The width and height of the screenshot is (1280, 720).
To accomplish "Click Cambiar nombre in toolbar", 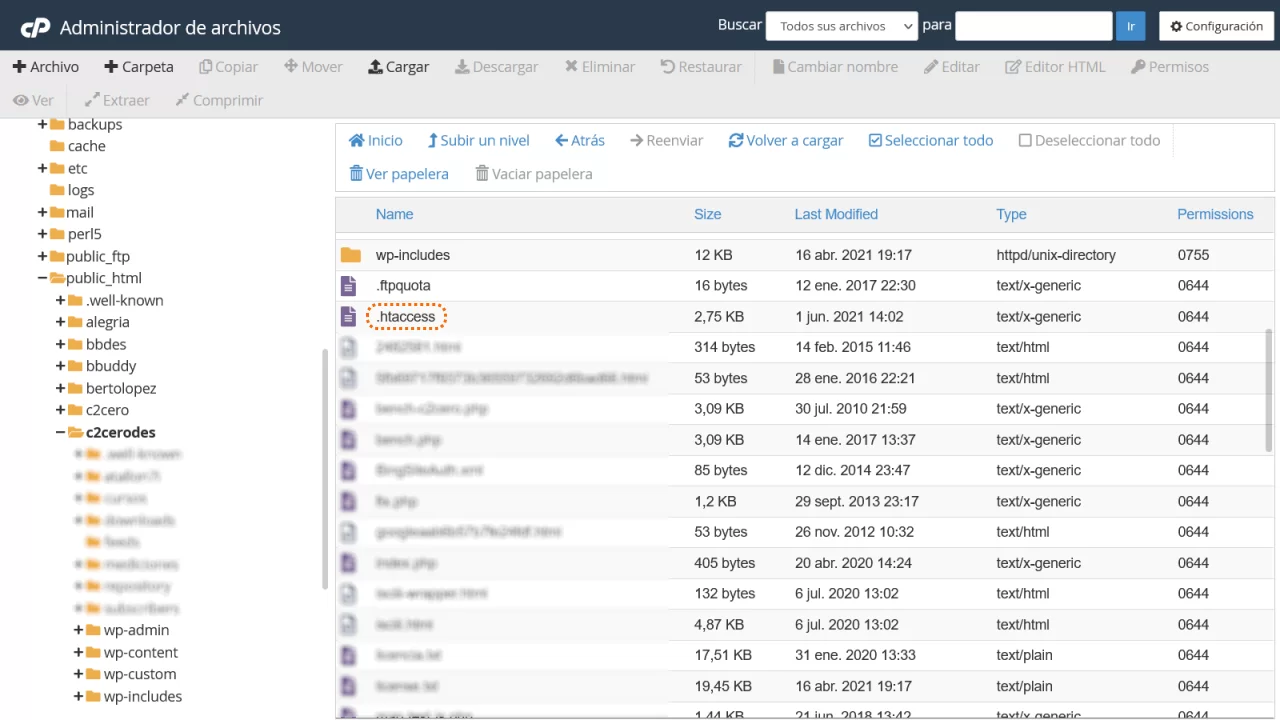I will pyautogui.click(x=835, y=67).
